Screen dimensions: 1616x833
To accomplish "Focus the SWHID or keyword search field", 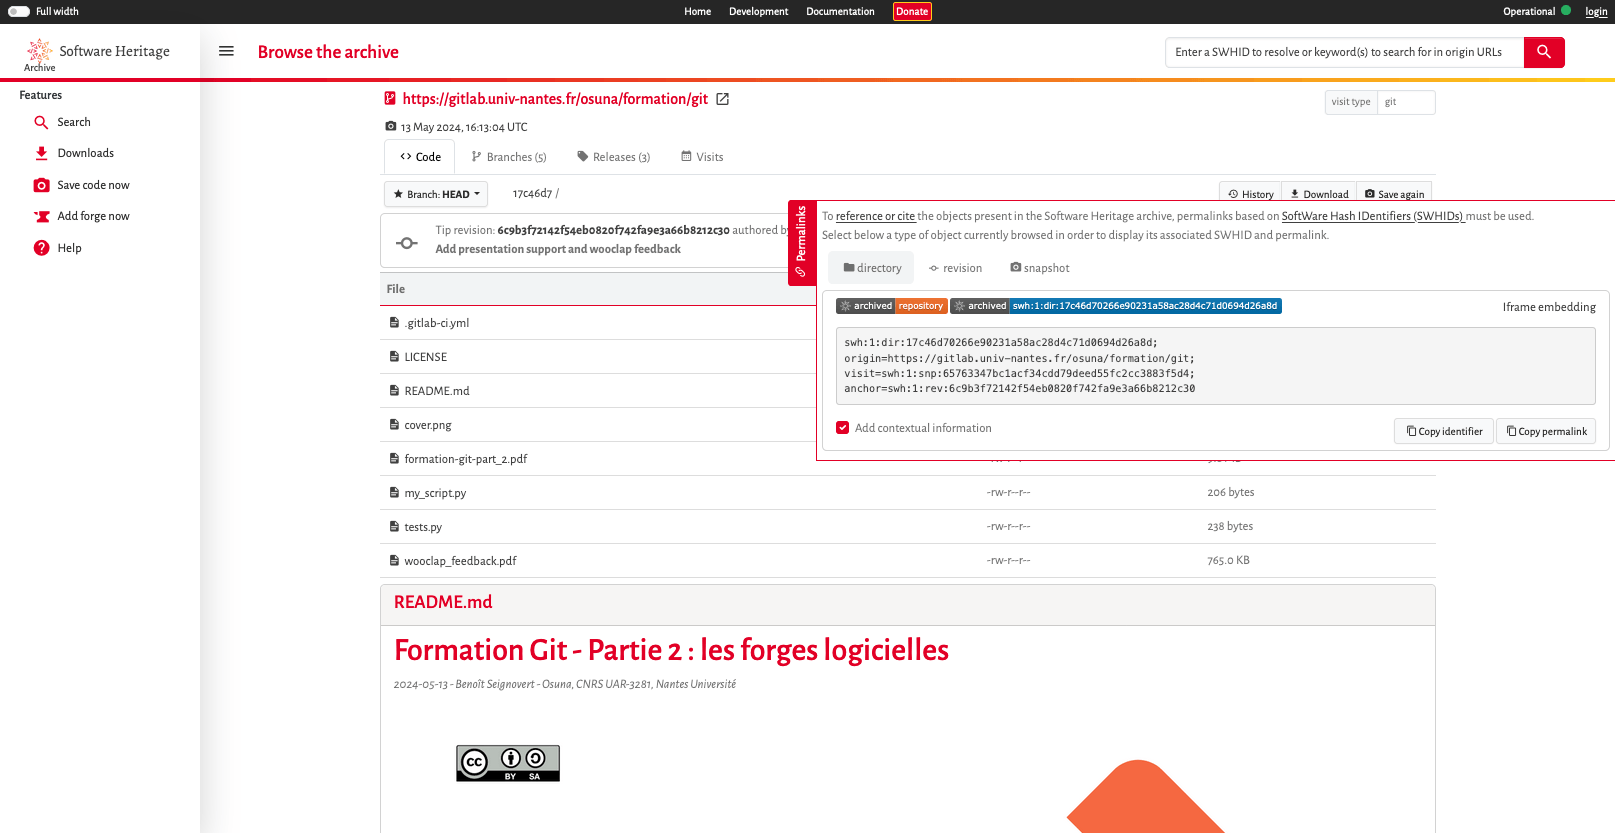I will (1344, 52).
